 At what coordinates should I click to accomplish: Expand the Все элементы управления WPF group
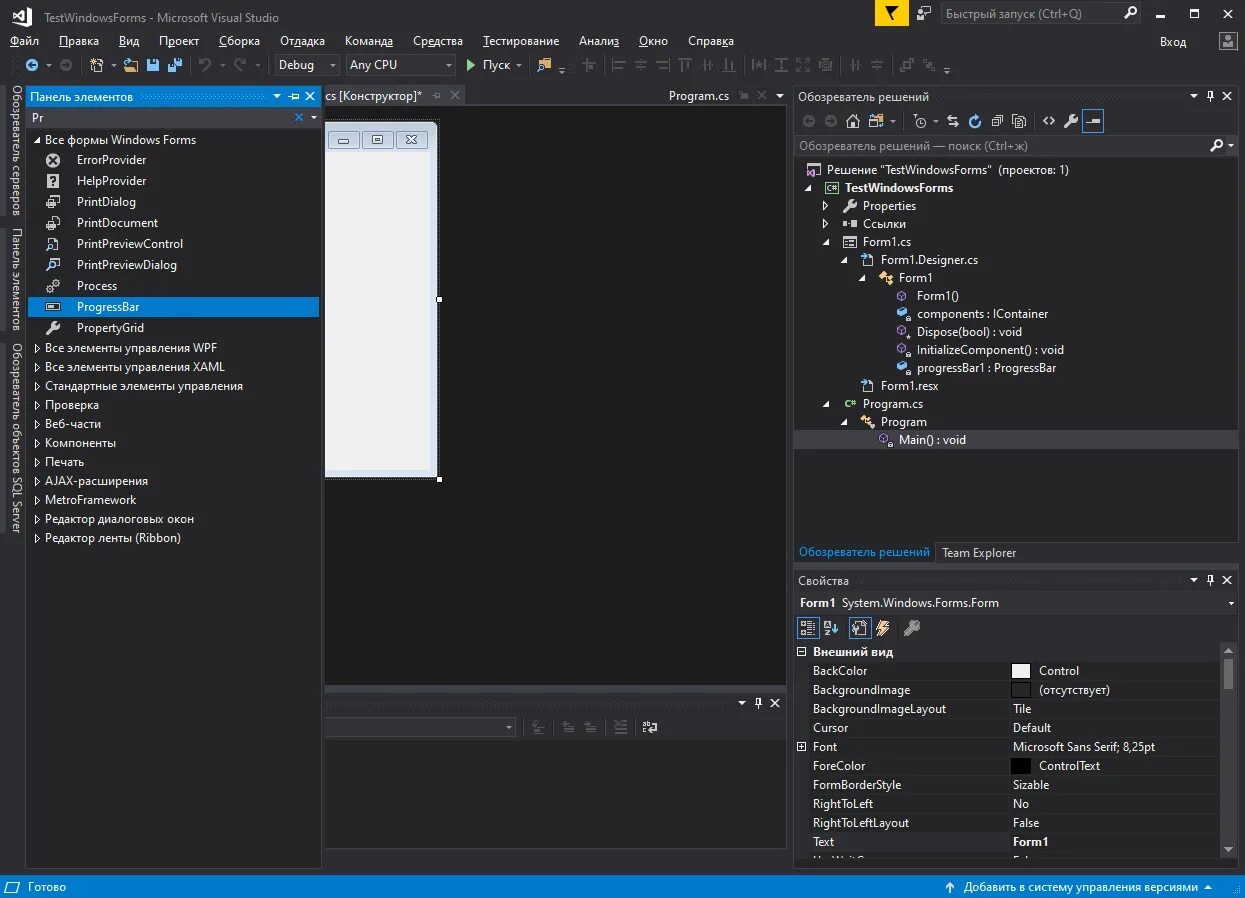pyautogui.click(x=37, y=348)
